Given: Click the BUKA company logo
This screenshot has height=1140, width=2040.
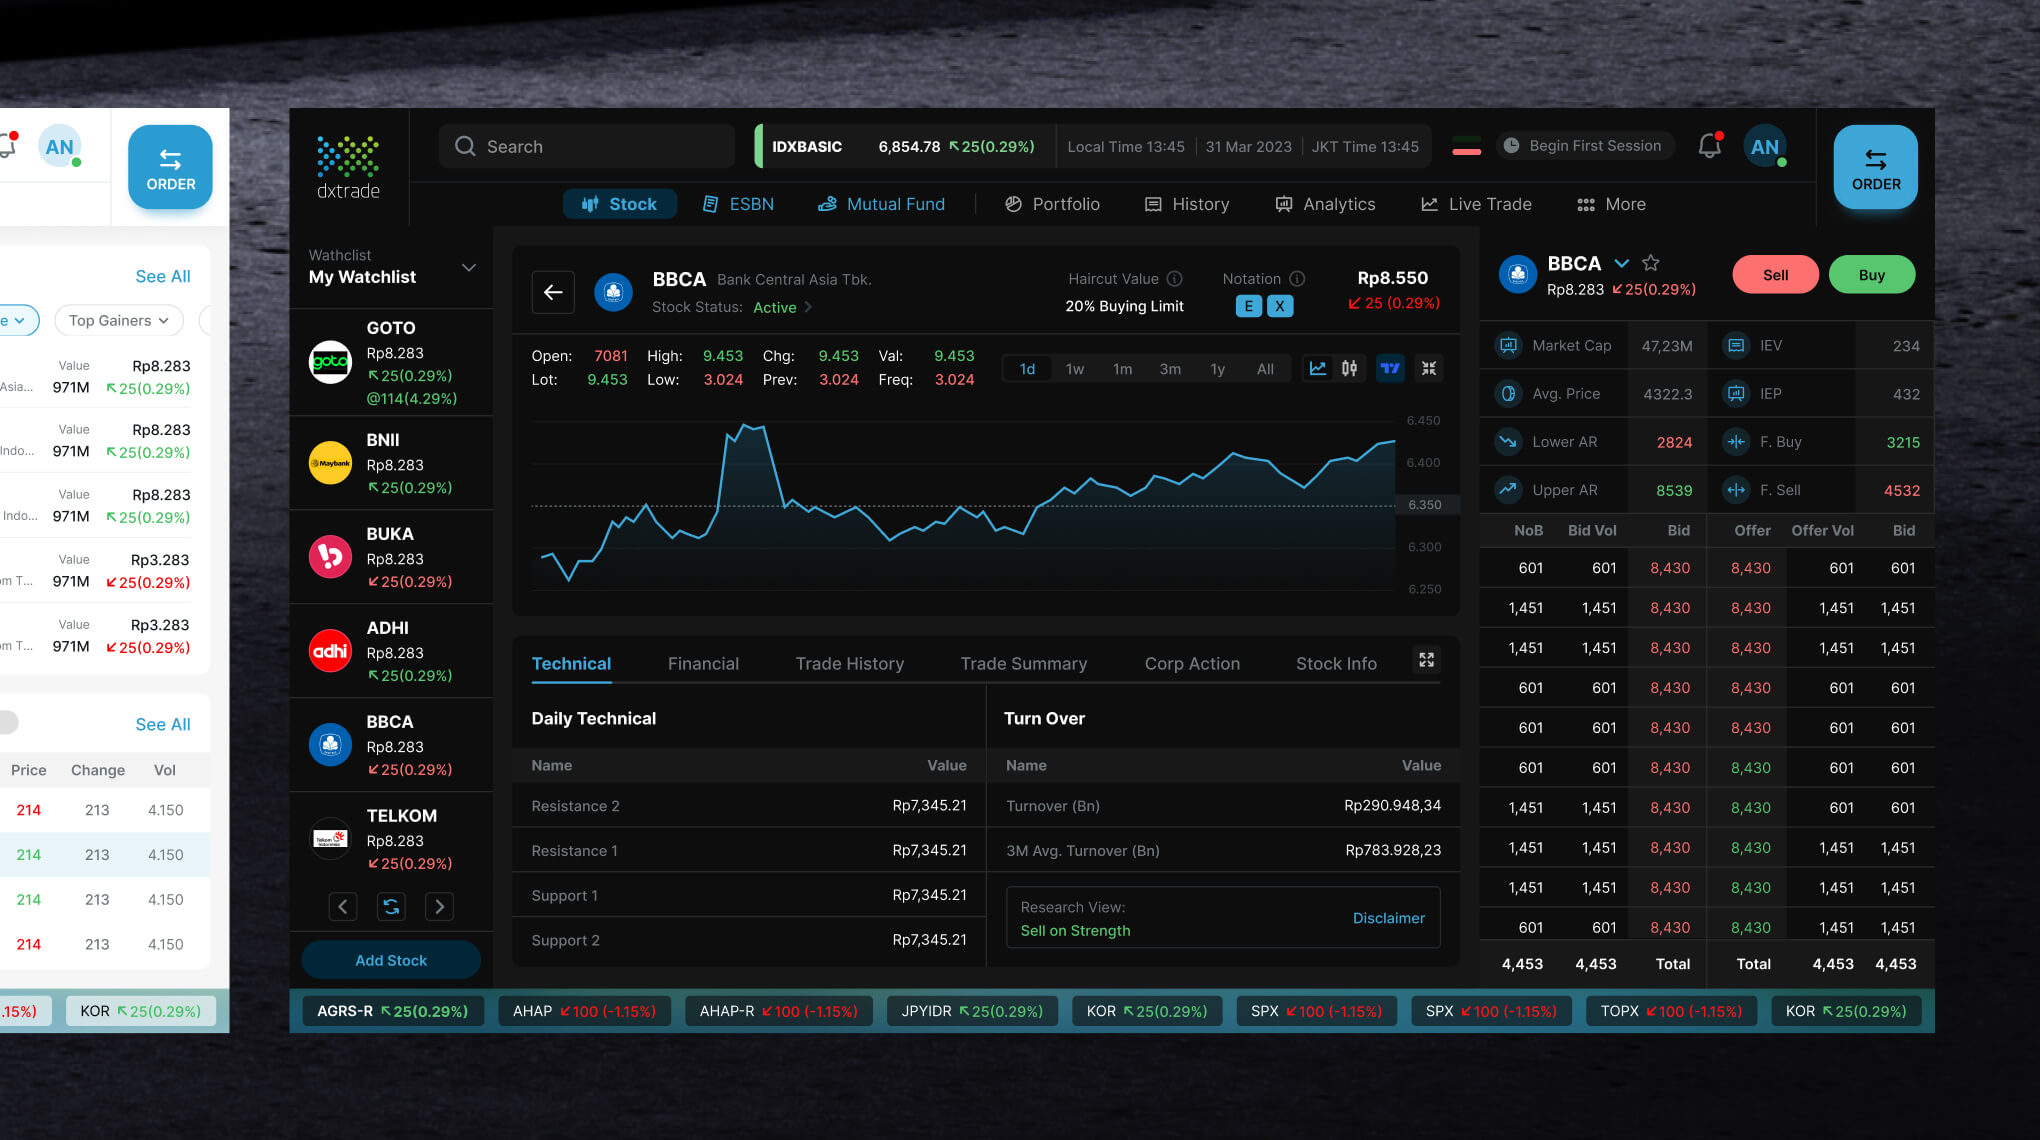Looking at the screenshot, I should click(330, 557).
